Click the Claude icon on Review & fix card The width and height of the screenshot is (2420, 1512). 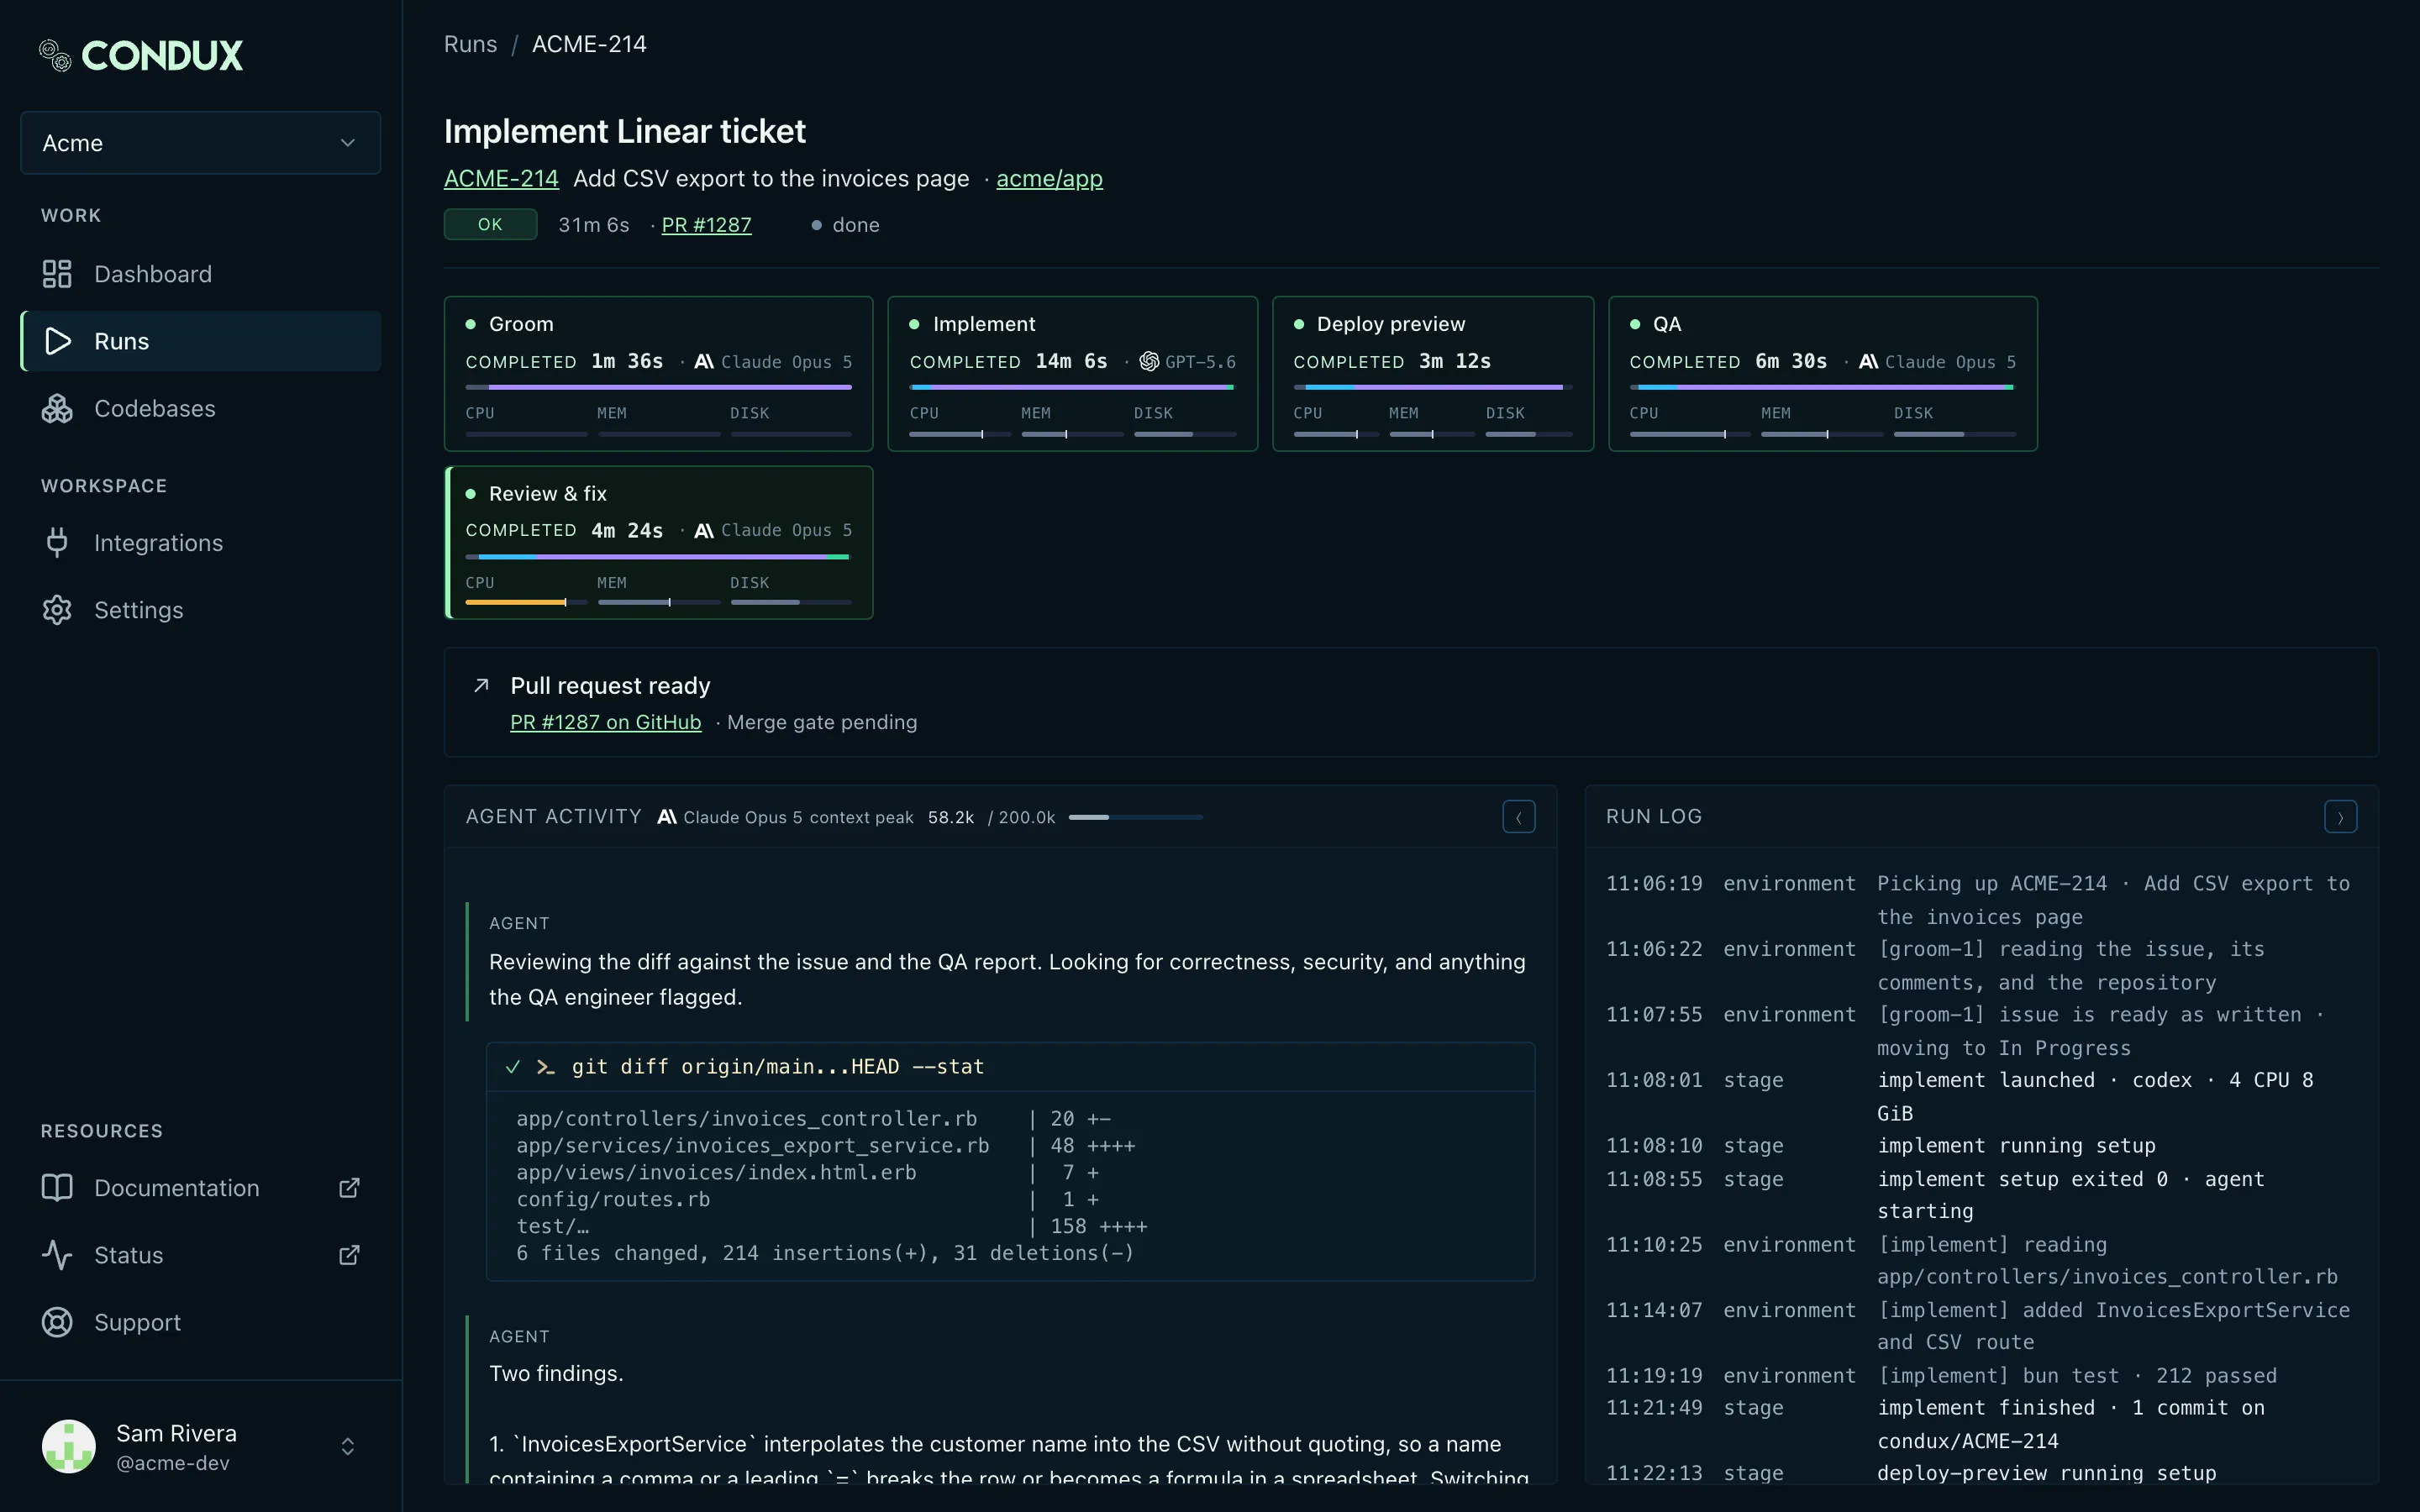click(x=704, y=530)
